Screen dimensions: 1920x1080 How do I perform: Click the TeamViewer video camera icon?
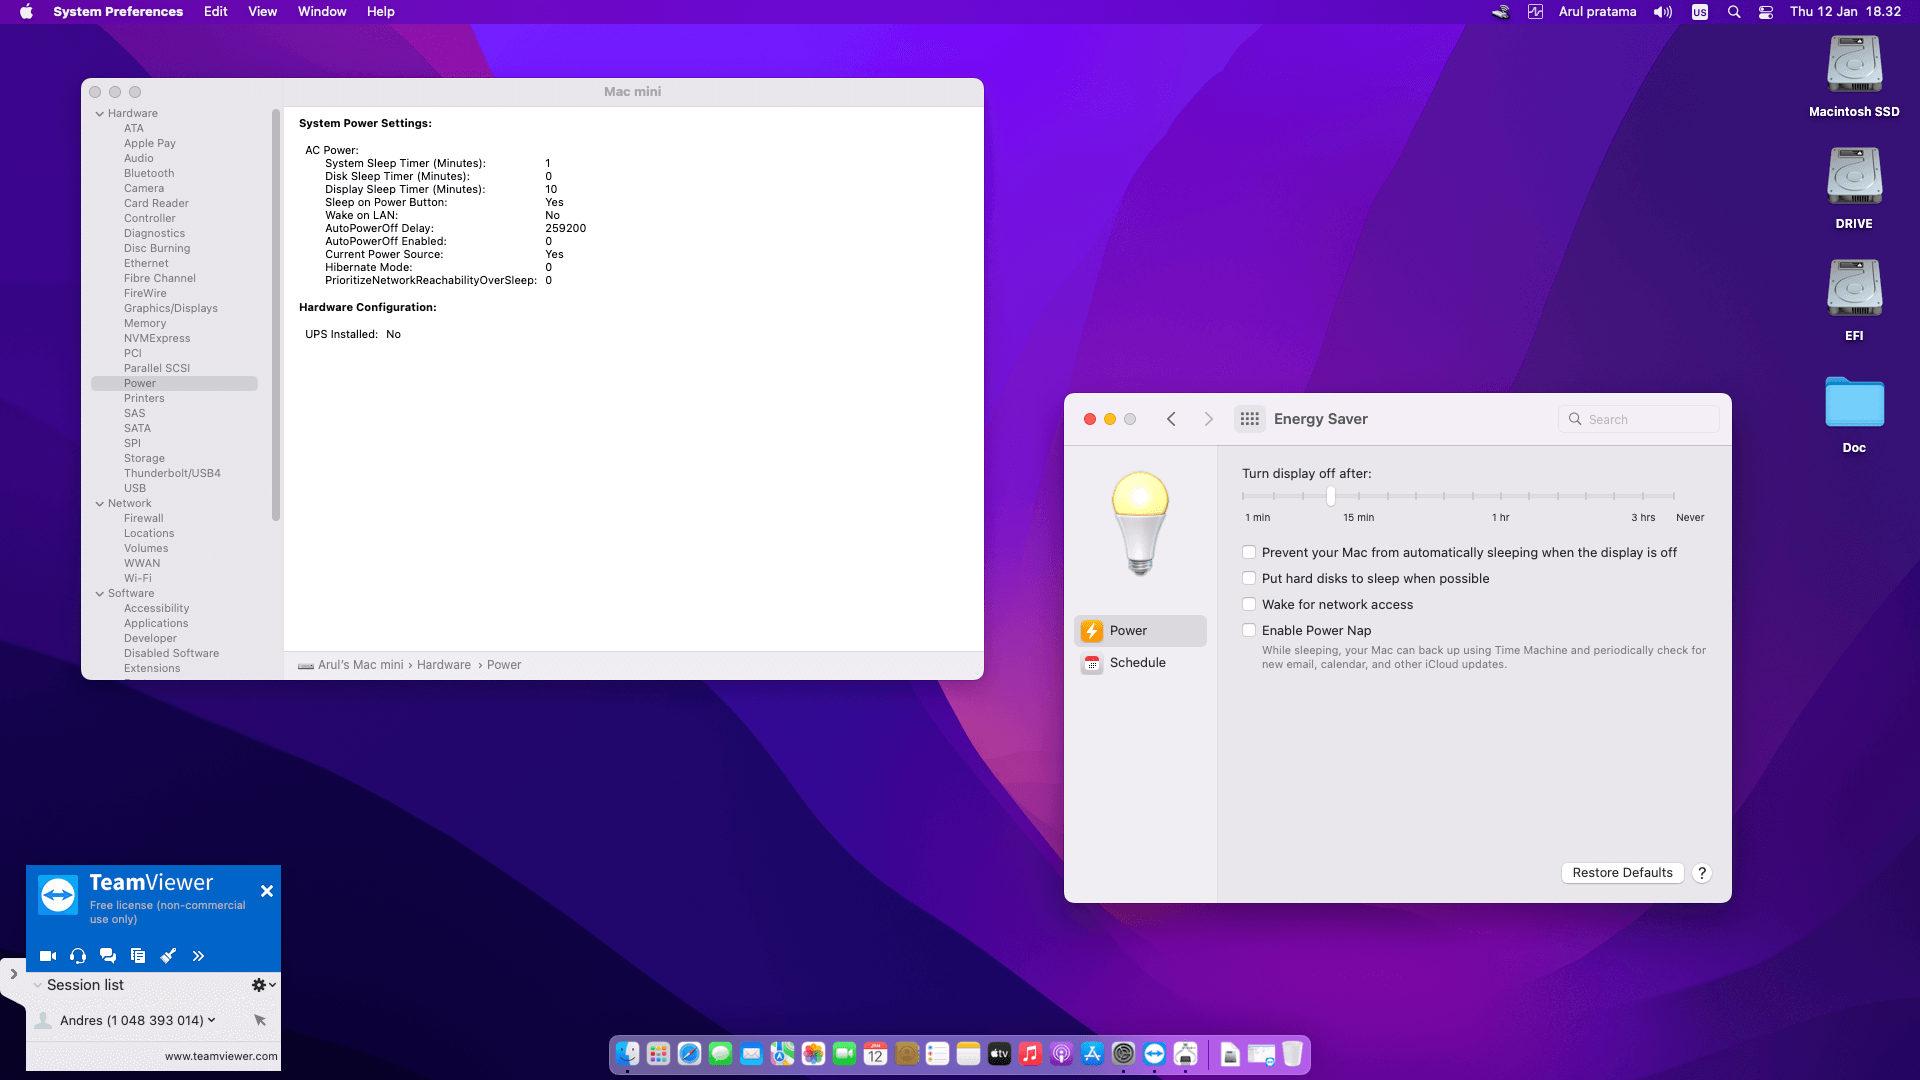click(47, 956)
